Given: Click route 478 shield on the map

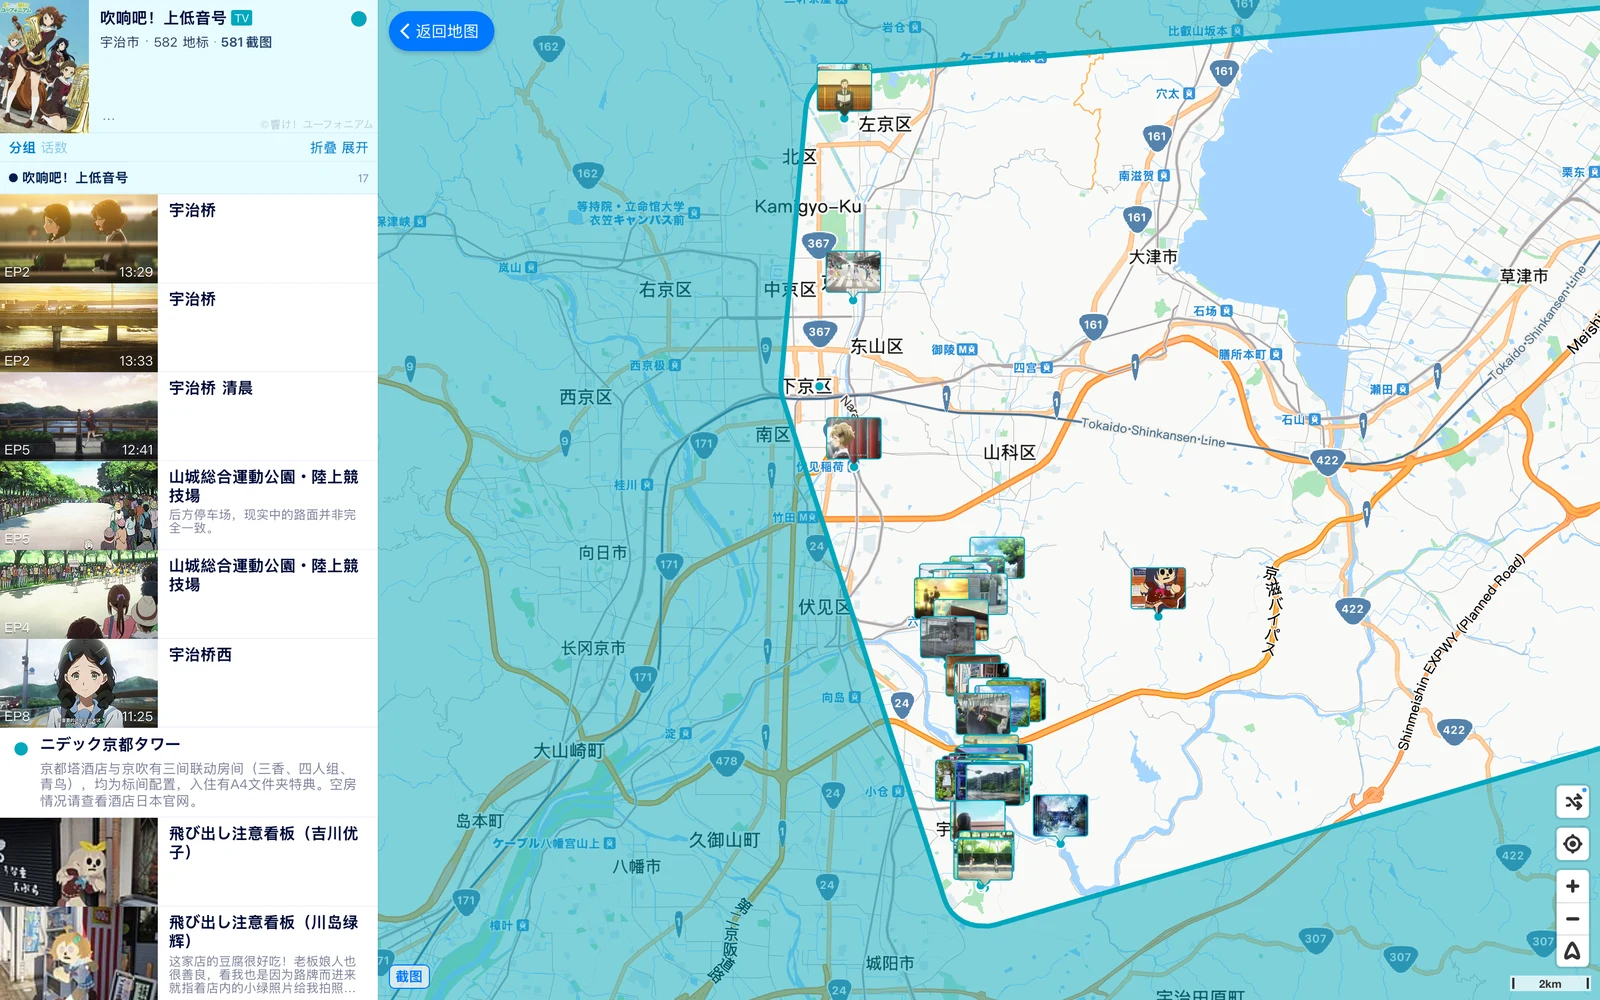Looking at the screenshot, I should tap(726, 762).
